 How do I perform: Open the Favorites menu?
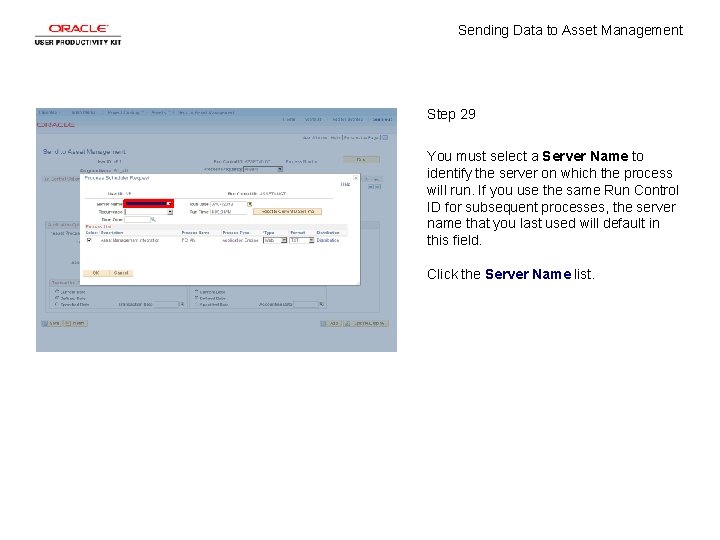[48, 112]
